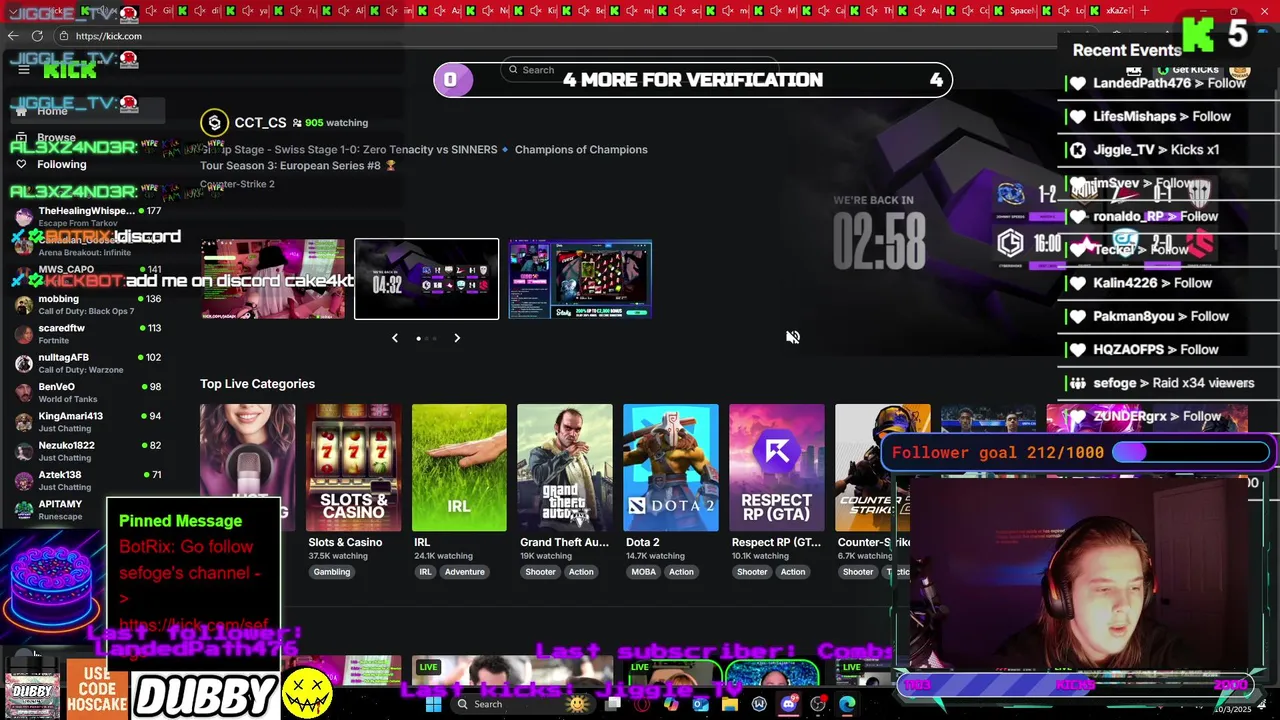Click the IRL tag under IRL category
Viewport: 1280px width, 720px height.
click(425, 572)
